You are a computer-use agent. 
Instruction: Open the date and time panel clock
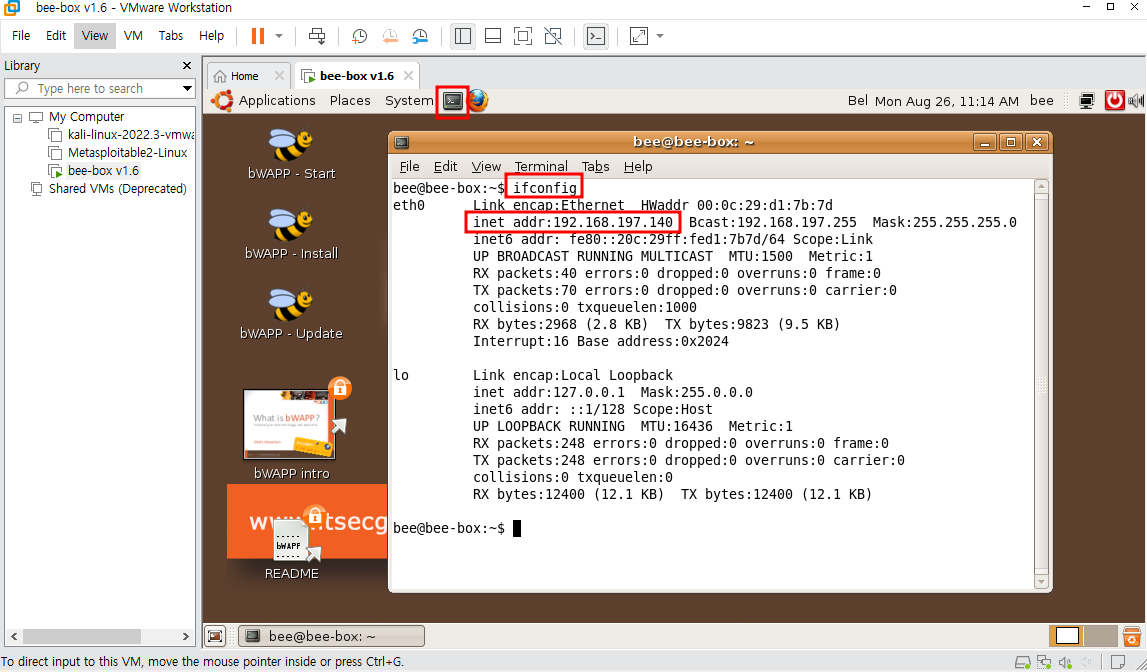click(947, 101)
